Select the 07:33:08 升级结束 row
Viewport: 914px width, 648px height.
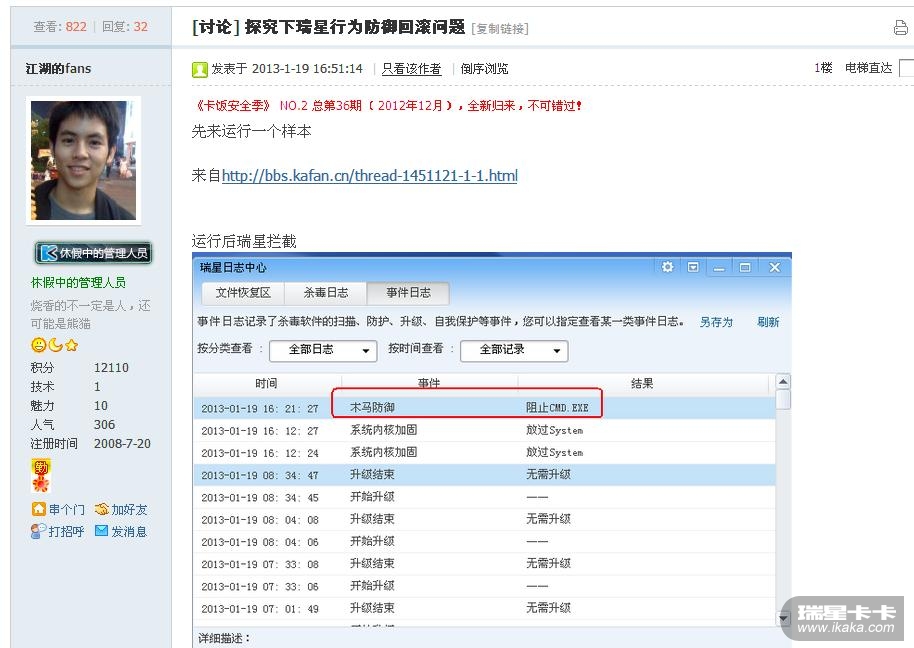point(484,564)
